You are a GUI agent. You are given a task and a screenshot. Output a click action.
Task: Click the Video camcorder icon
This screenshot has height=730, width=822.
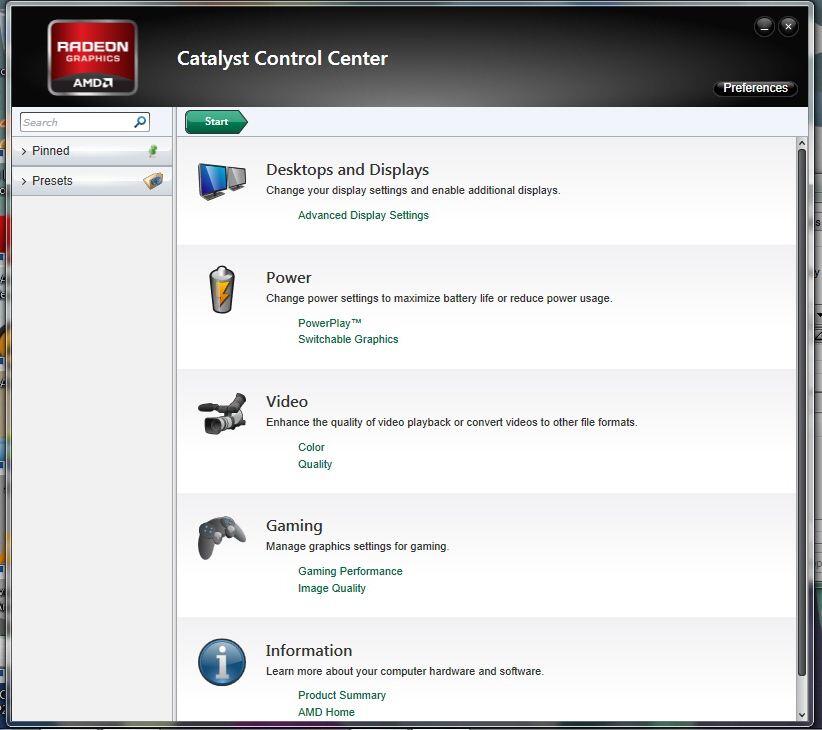click(221, 413)
